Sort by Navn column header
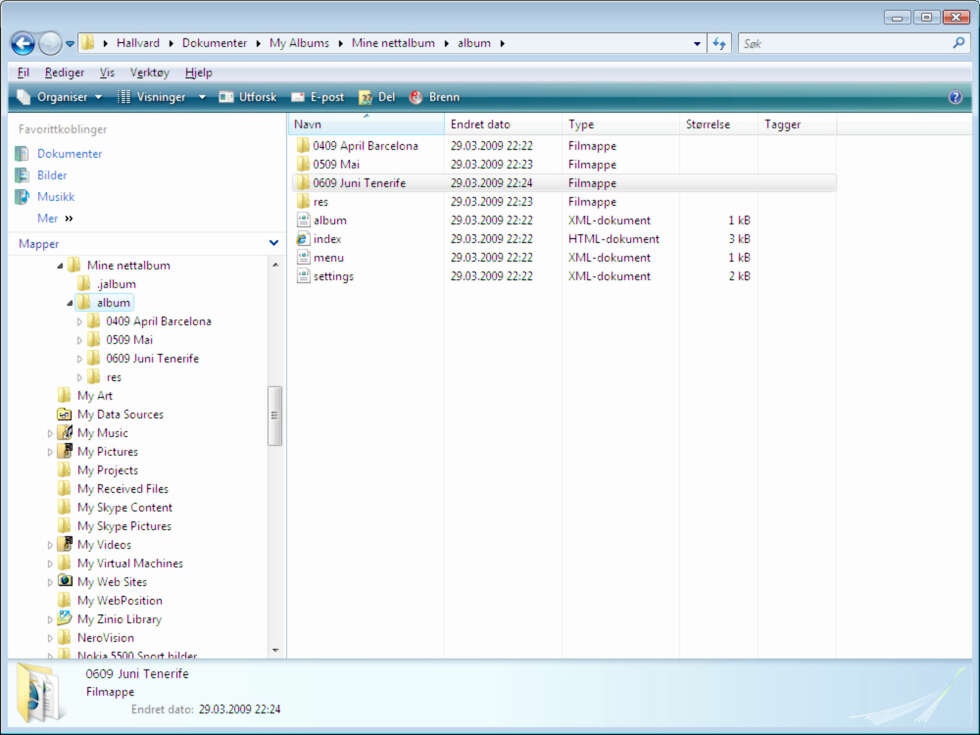 point(366,124)
